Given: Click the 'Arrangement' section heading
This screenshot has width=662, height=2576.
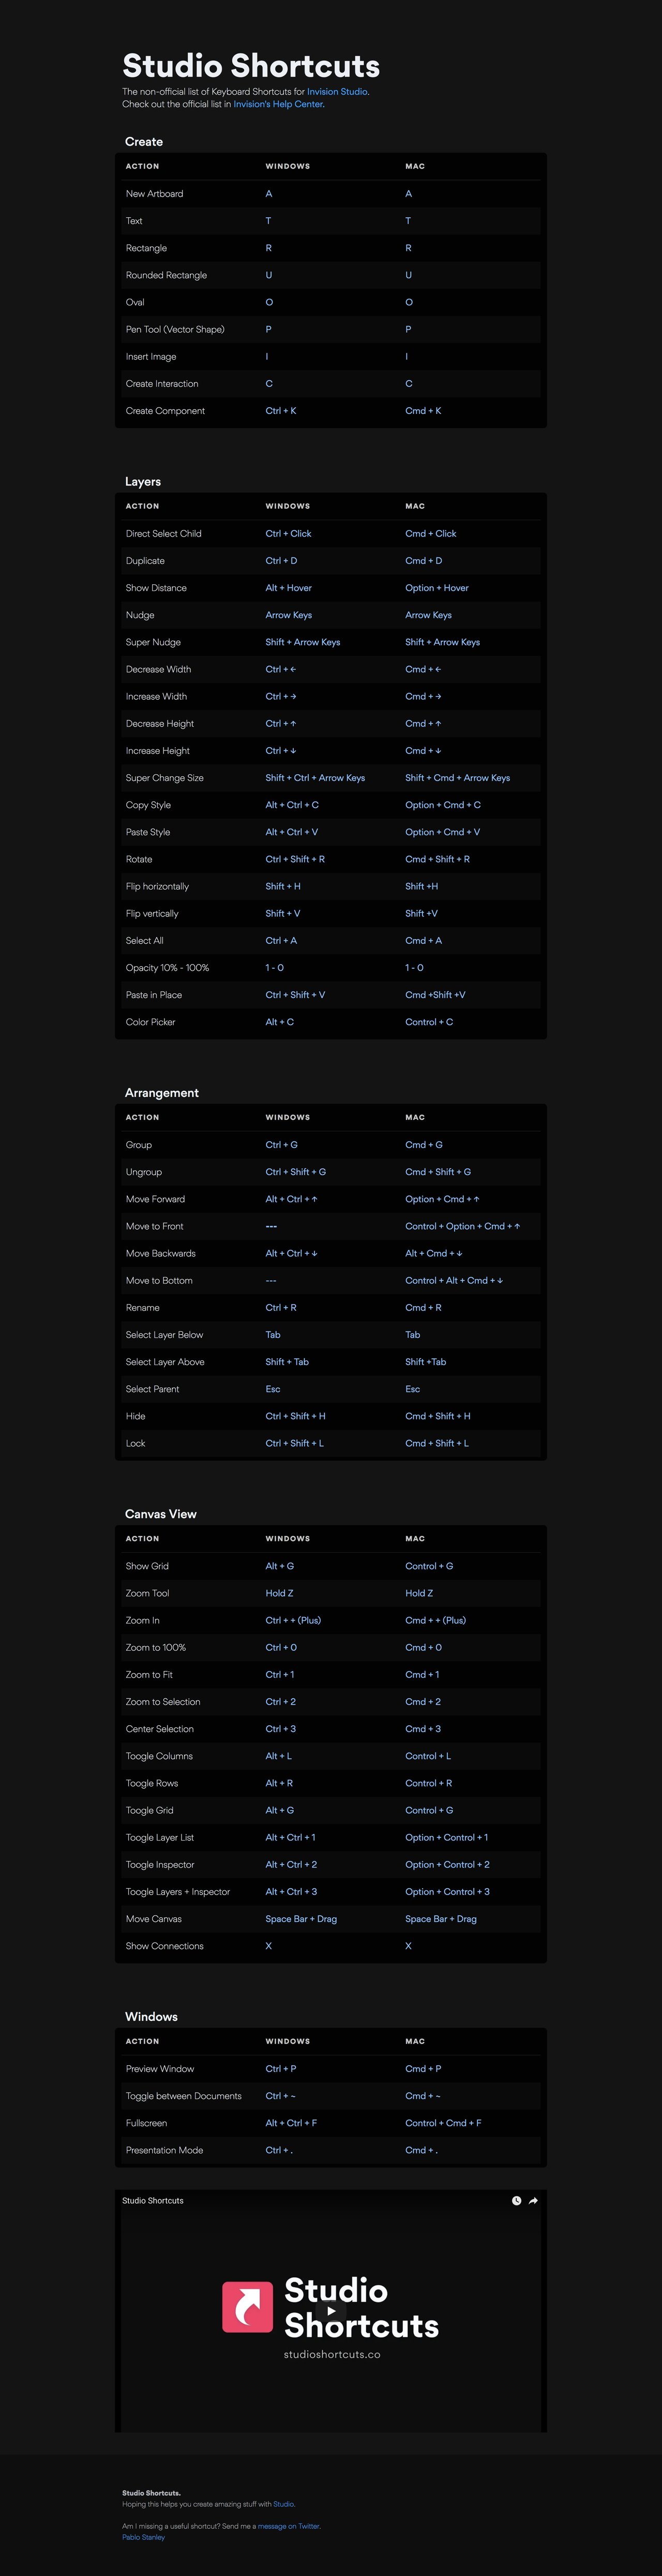Looking at the screenshot, I should [x=162, y=1093].
